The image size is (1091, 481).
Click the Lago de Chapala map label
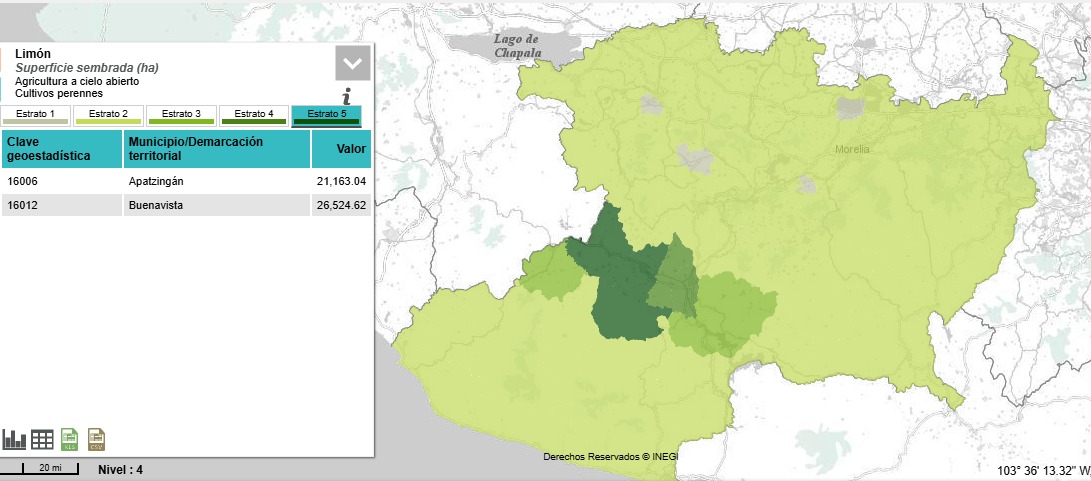click(x=517, y=46)
